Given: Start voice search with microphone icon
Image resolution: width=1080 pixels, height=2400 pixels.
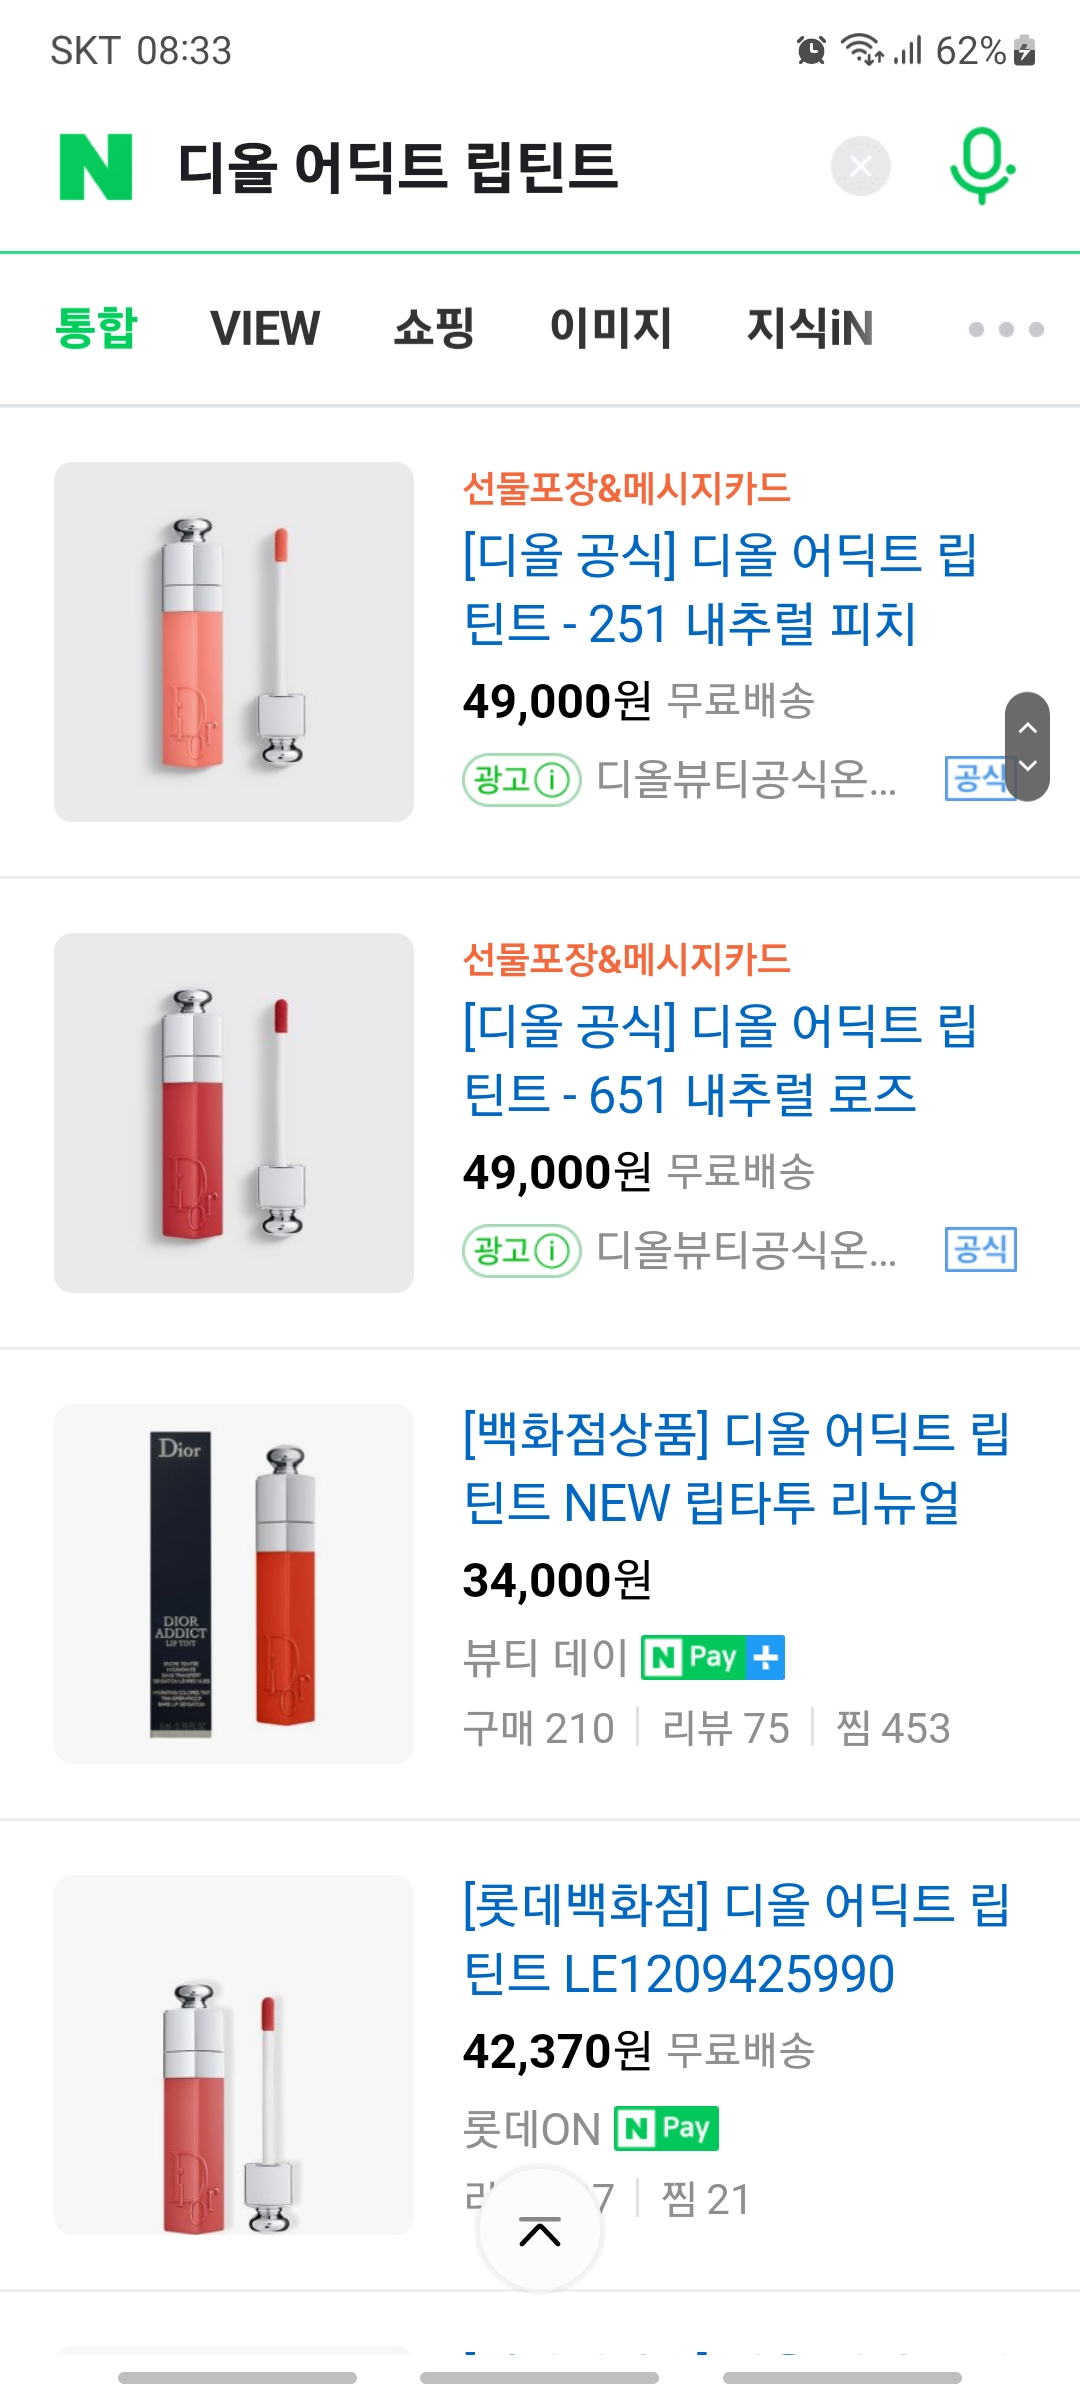Looking at the screenshot, I should click(x=982, y=167).
